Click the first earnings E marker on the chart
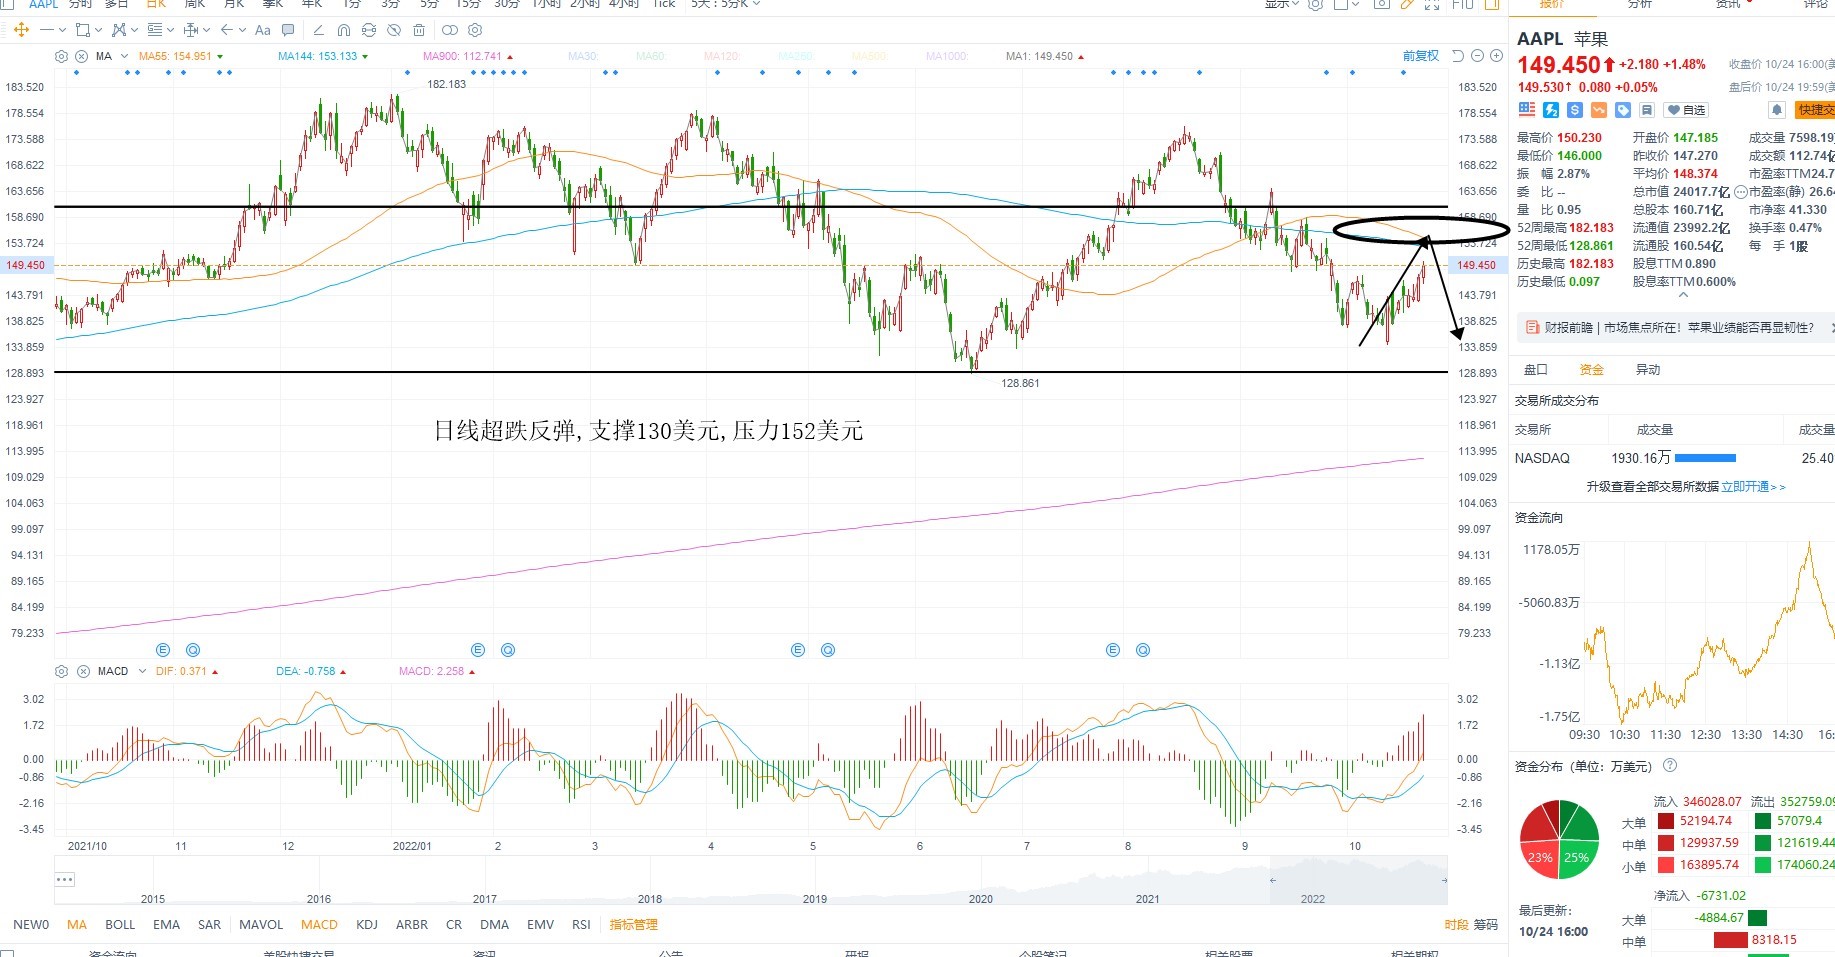Viewport: 1835px width, 957px height. (163, 650)
